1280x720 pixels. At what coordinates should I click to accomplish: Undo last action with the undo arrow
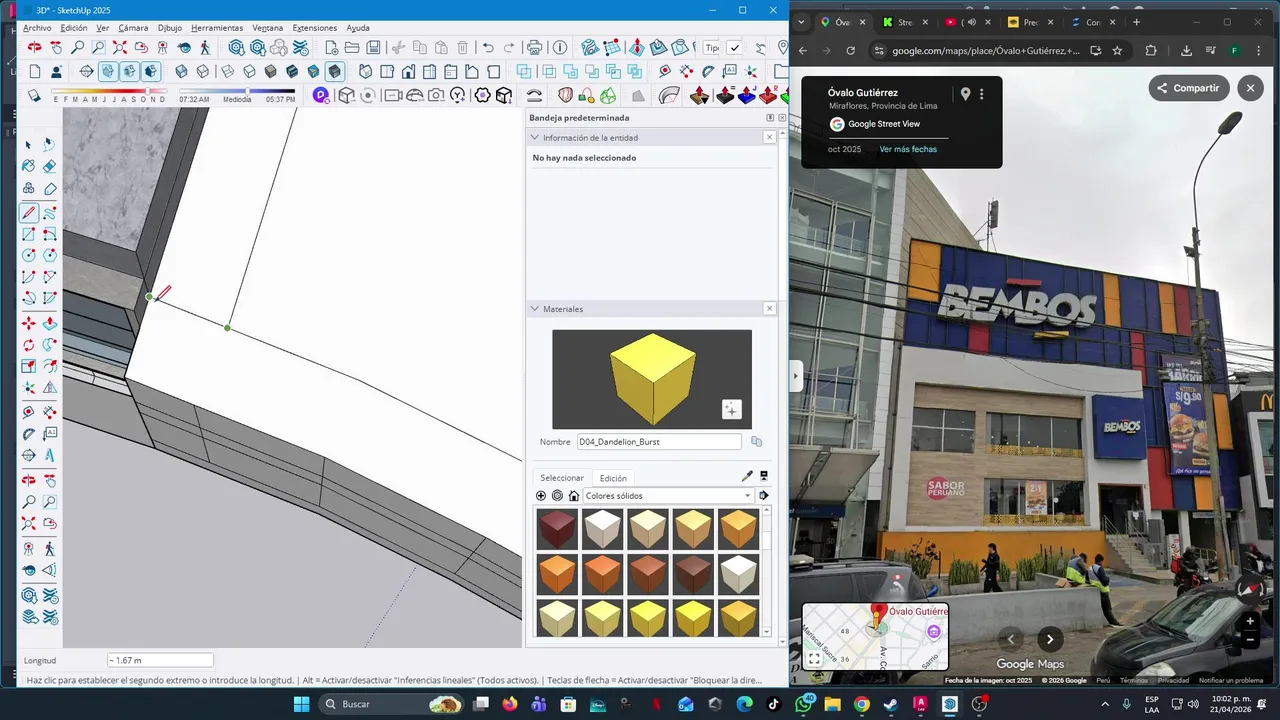click(x=488, y=47)
